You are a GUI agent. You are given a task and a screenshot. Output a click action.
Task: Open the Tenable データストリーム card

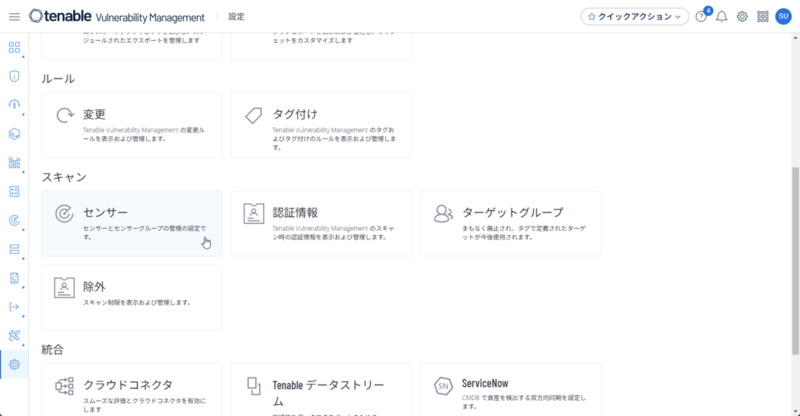tap(321, 389)
